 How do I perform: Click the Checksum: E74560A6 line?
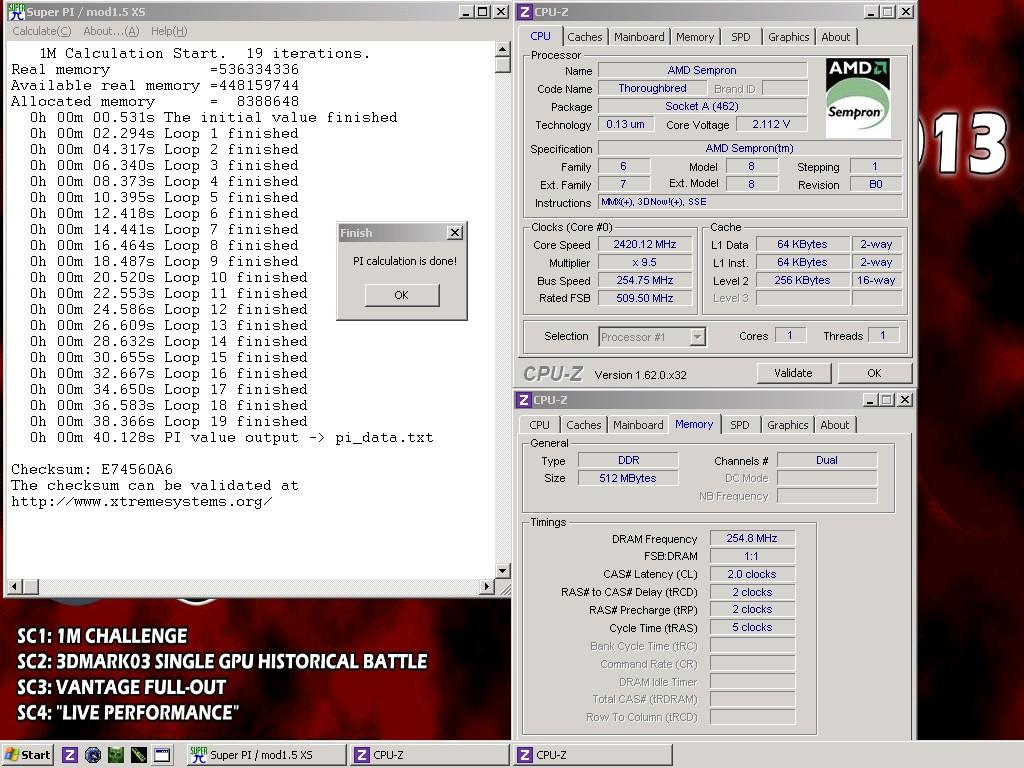point(92,470)
